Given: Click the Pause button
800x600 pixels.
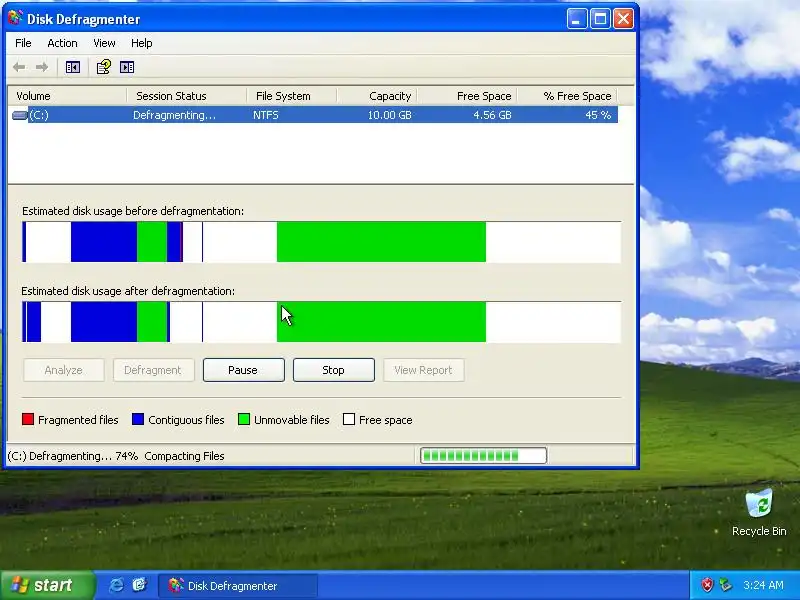Looking at the screenshot, I should (243, 370).
